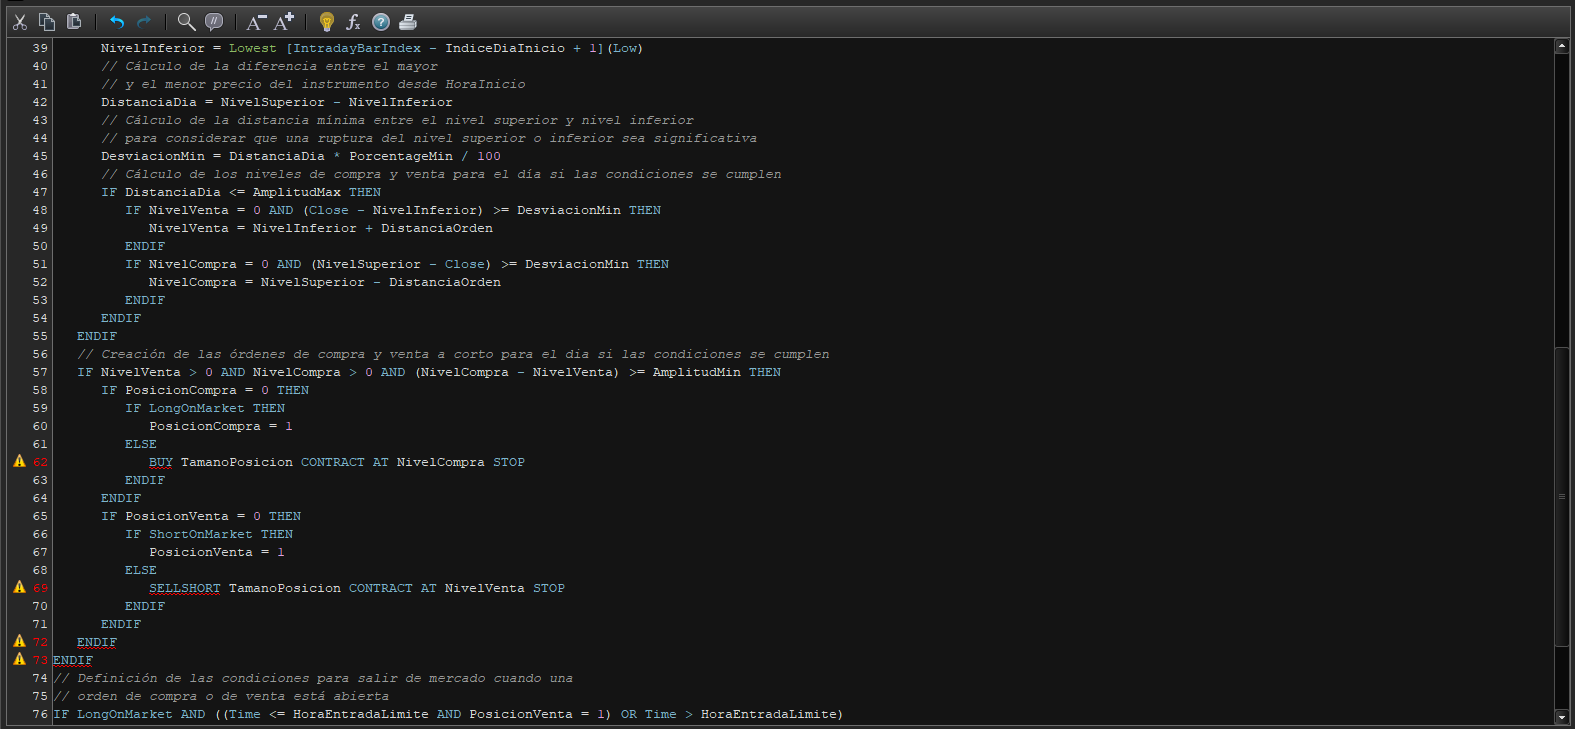1575x729 pixels.
Task: Click the BUY keyword on line 62
Action: pyautogui.click(x=161, y=462)
